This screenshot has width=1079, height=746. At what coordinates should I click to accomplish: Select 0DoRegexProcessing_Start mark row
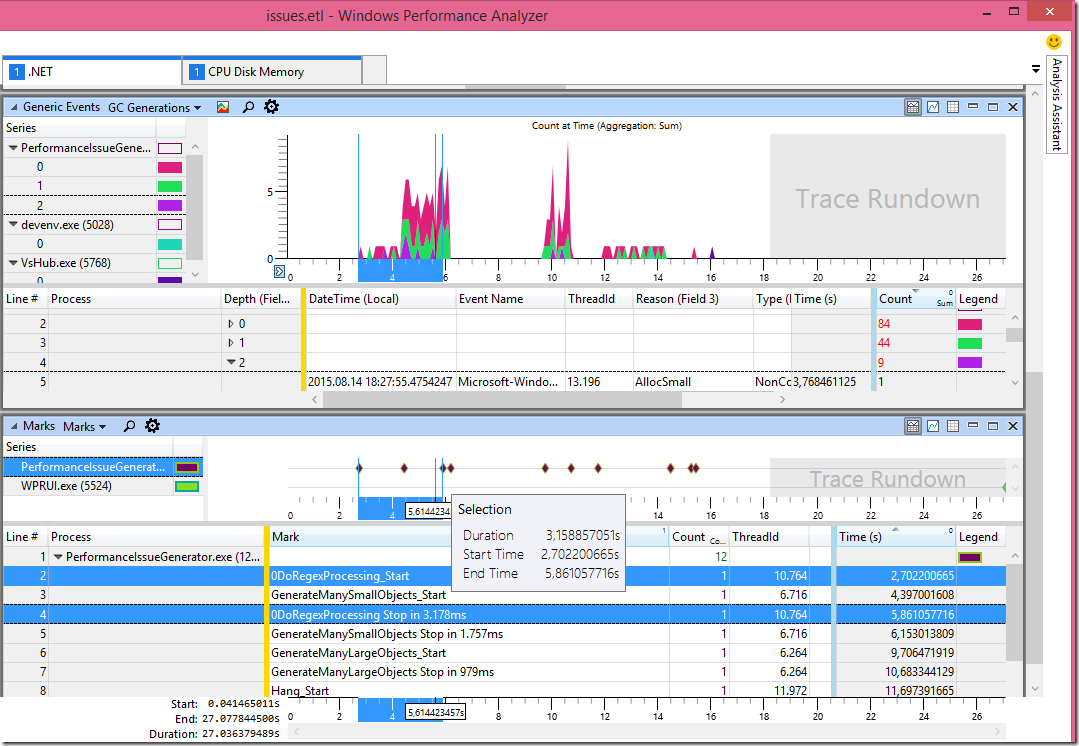[504, 575]
